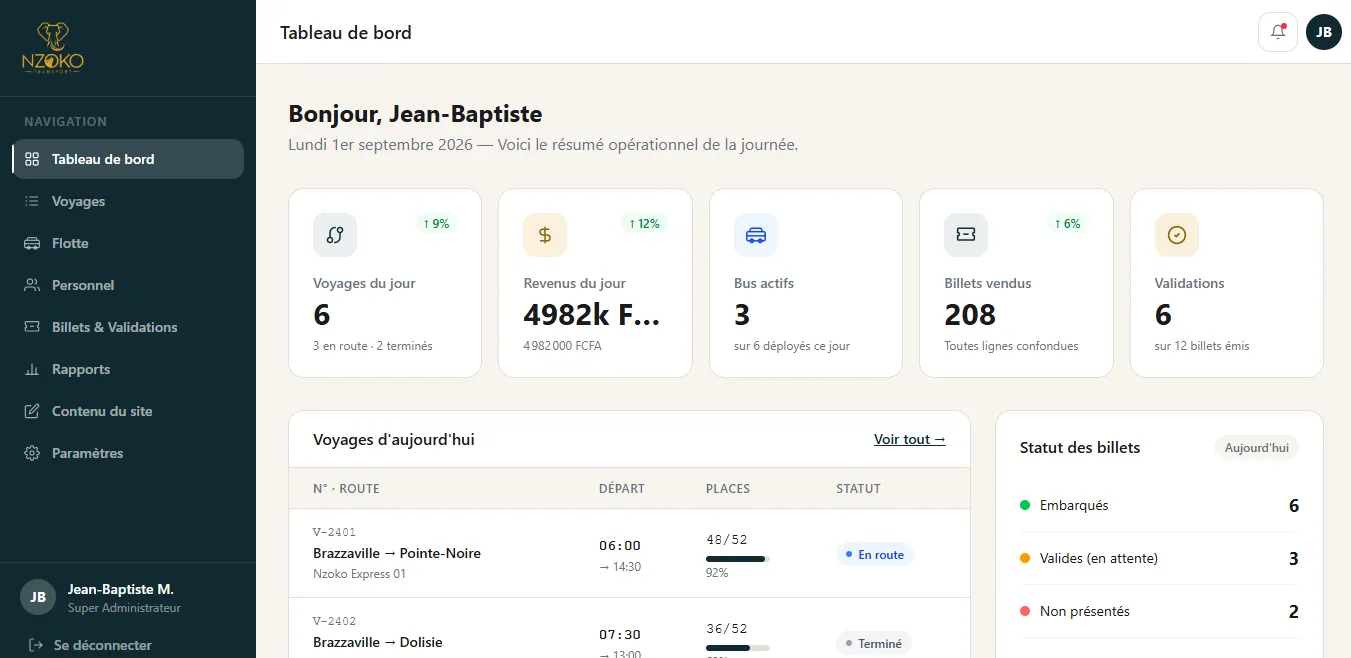
Task: Open notifications with the bell icon
Action: (x=1278, y=32)
